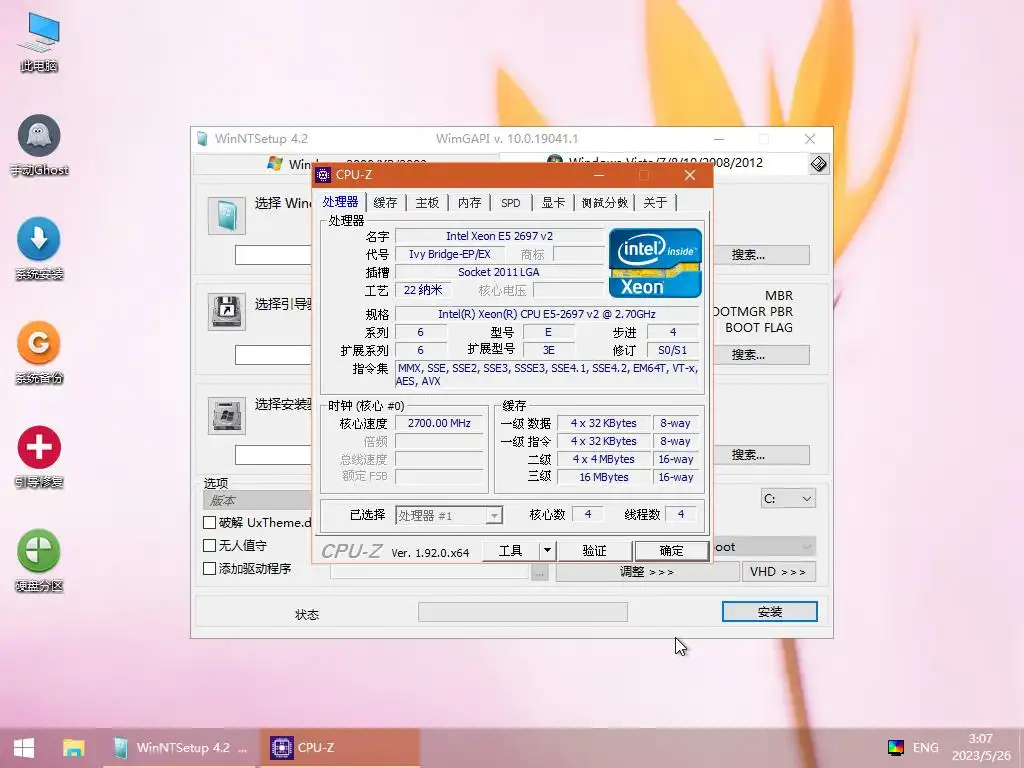Click the 版本 edition field in WinNTSetup
Image resolution: width=1024 pixels, height=768 pixels.
258,500
